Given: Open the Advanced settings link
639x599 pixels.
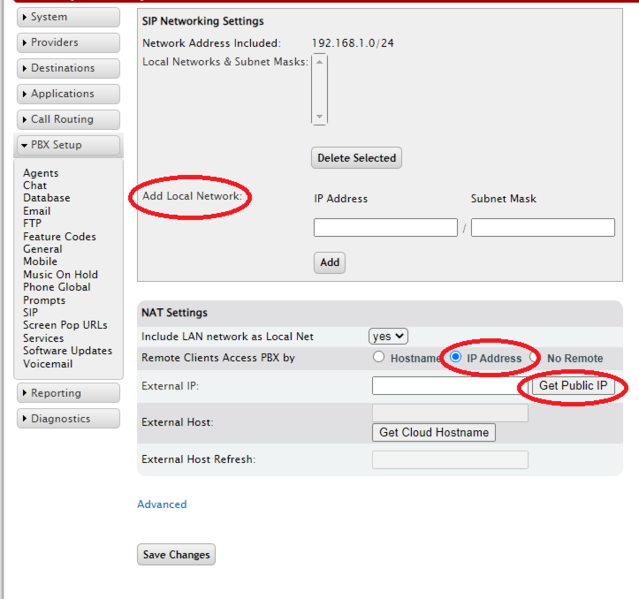Looking at the screenshot, I should tap(162, 505).
